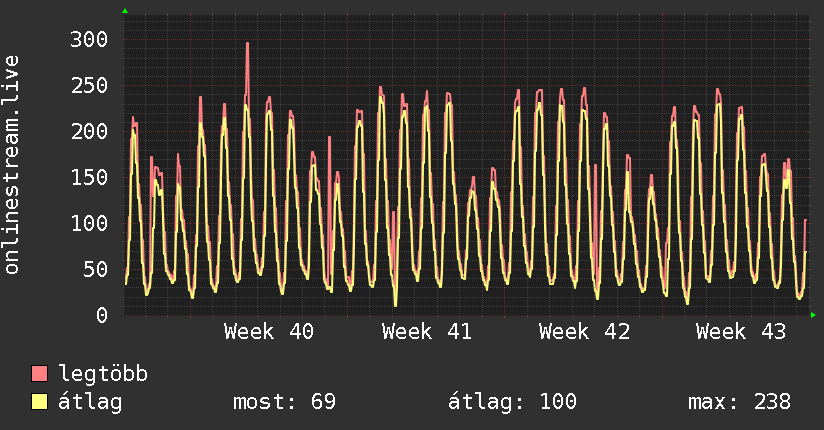Screen dimensions: 824x430
Task: Click the 'Week 42' x-axis label
Action: click(x=584, y=332)
